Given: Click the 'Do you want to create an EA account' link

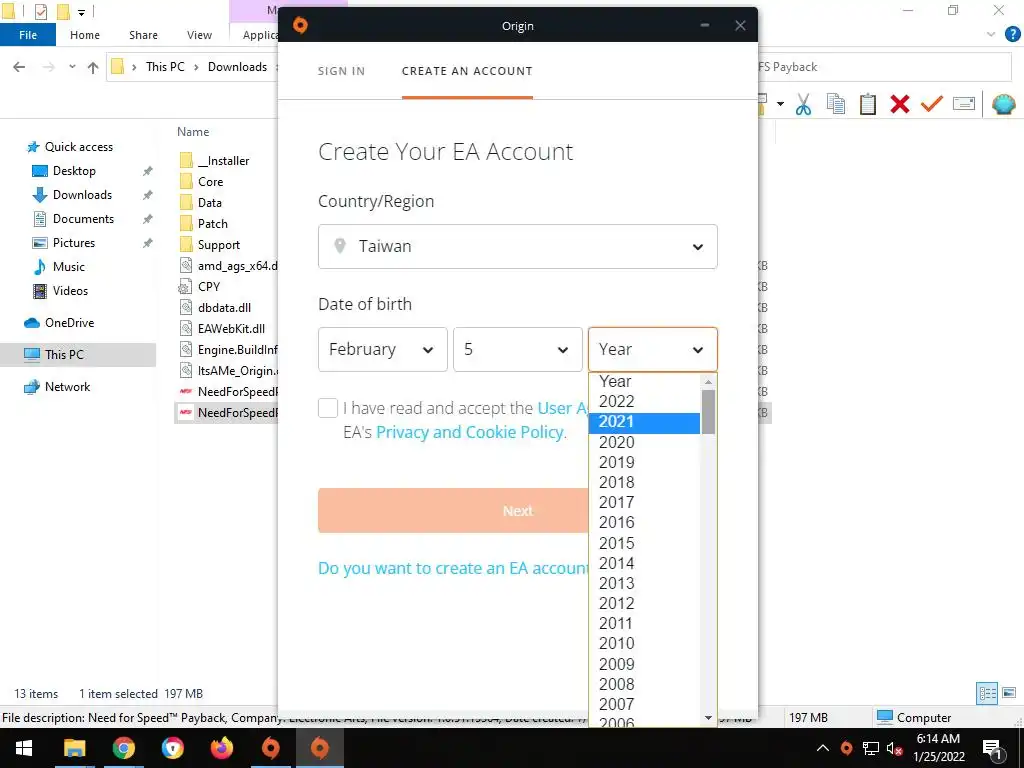Looking at the screenshot, I should click(x=453, y=568).
